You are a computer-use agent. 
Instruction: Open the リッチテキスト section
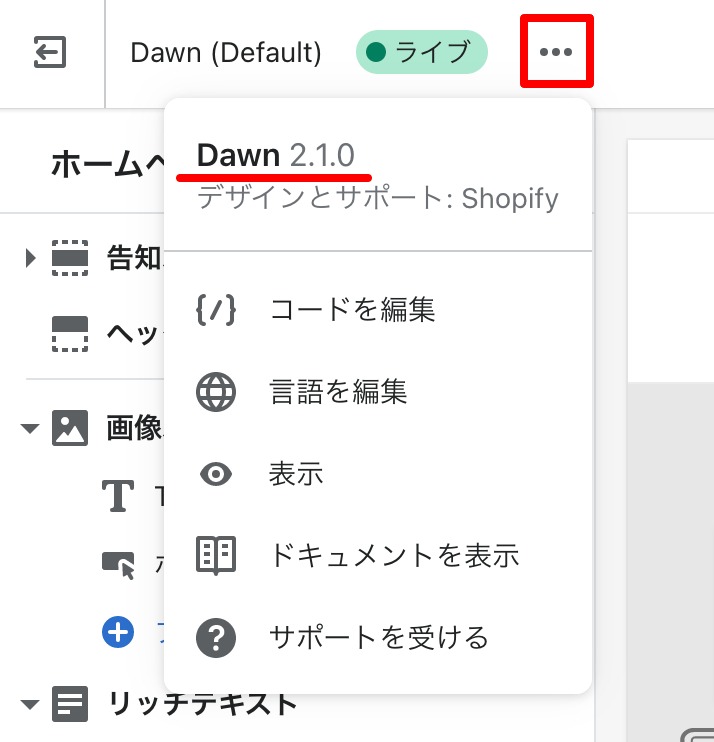(x=203, y=704)
